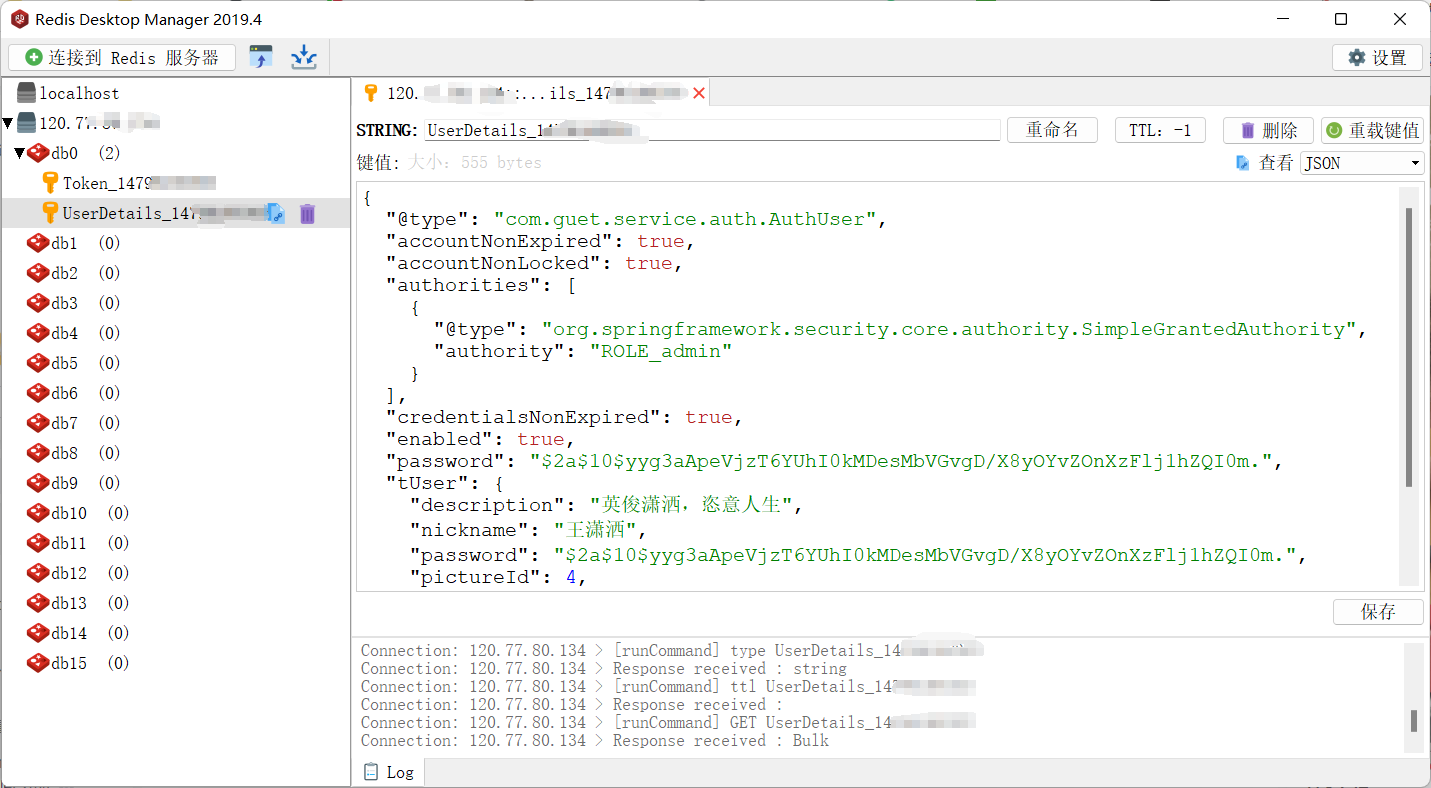Click the Delete (删除) key button
The image size is (1431, 788).
click(1268, 130)
